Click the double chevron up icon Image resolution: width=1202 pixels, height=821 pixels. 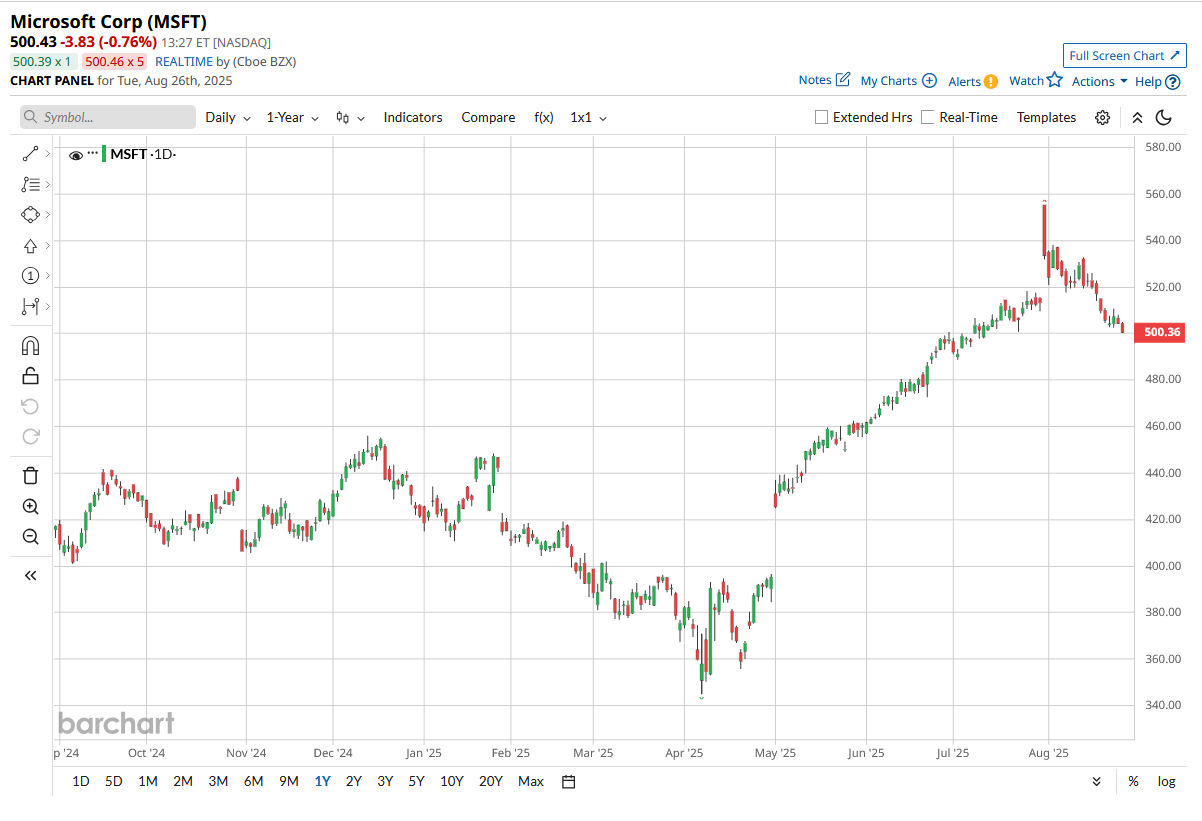(x=1137, y=118)
